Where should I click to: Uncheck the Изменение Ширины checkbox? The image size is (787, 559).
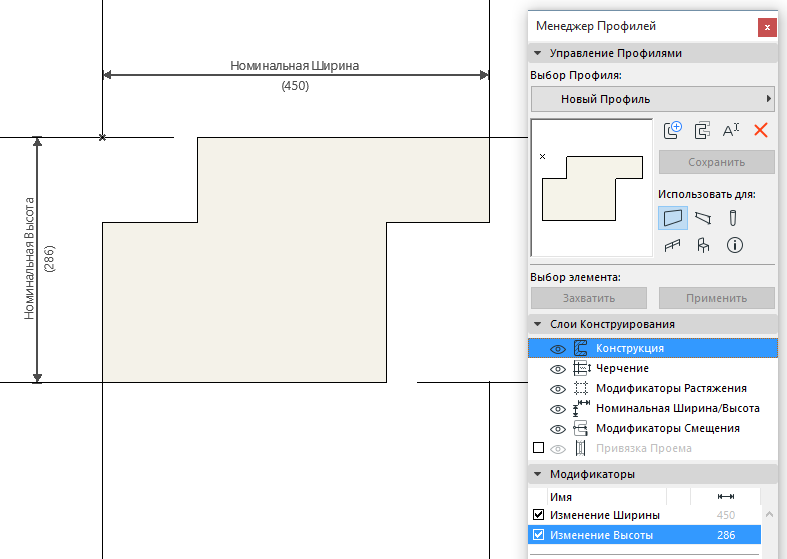(538, 515)
